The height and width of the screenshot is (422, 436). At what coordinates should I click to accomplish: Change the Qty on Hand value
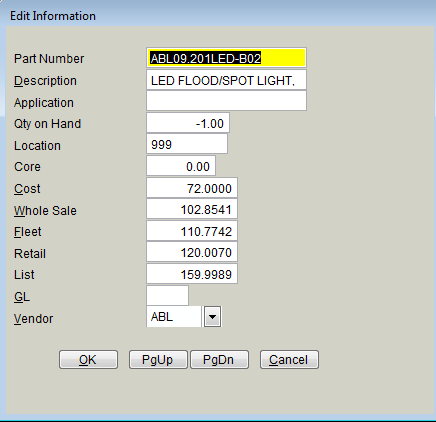pos(188,123)
